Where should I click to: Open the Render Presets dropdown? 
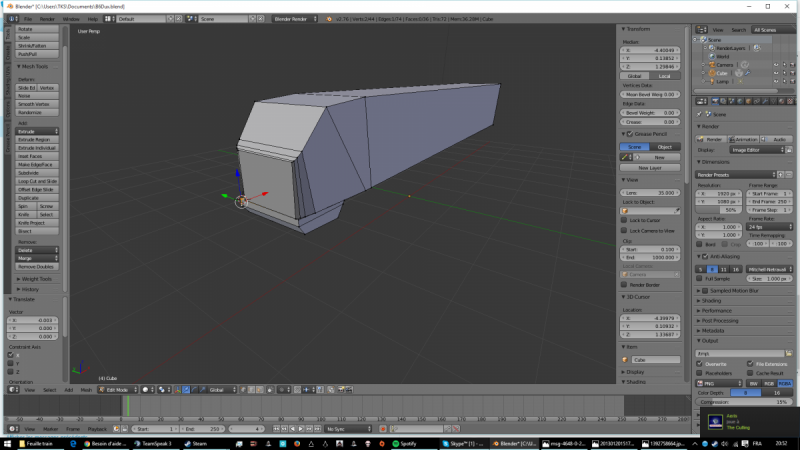[736, 174]
